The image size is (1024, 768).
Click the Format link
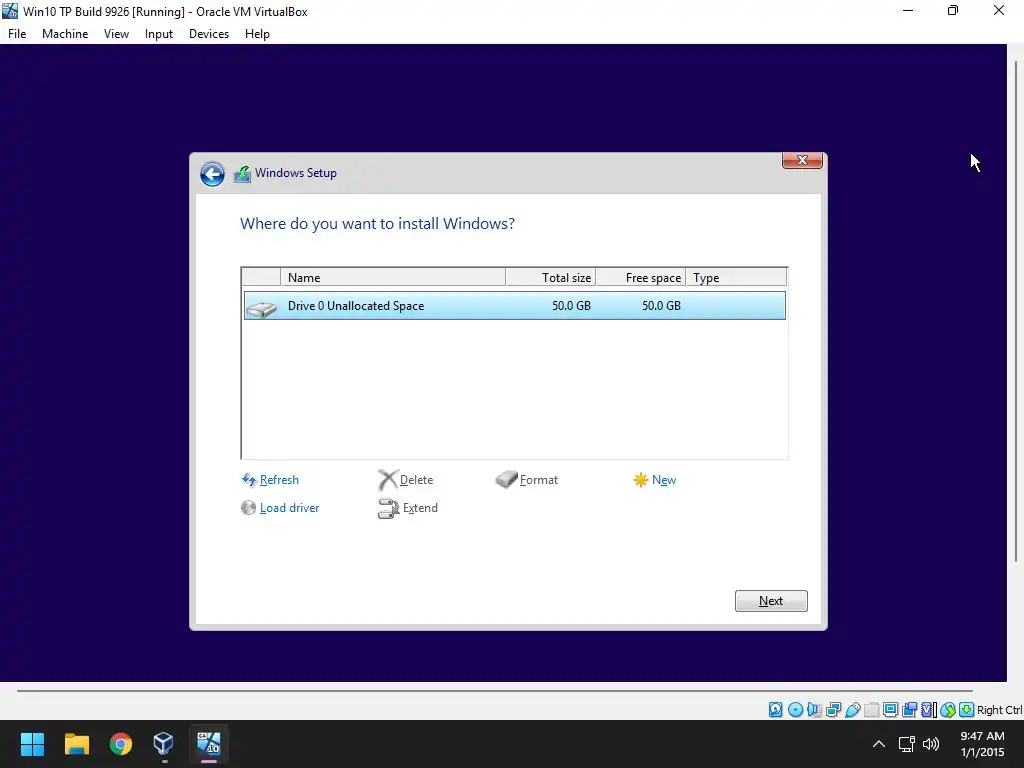(539, 480)
